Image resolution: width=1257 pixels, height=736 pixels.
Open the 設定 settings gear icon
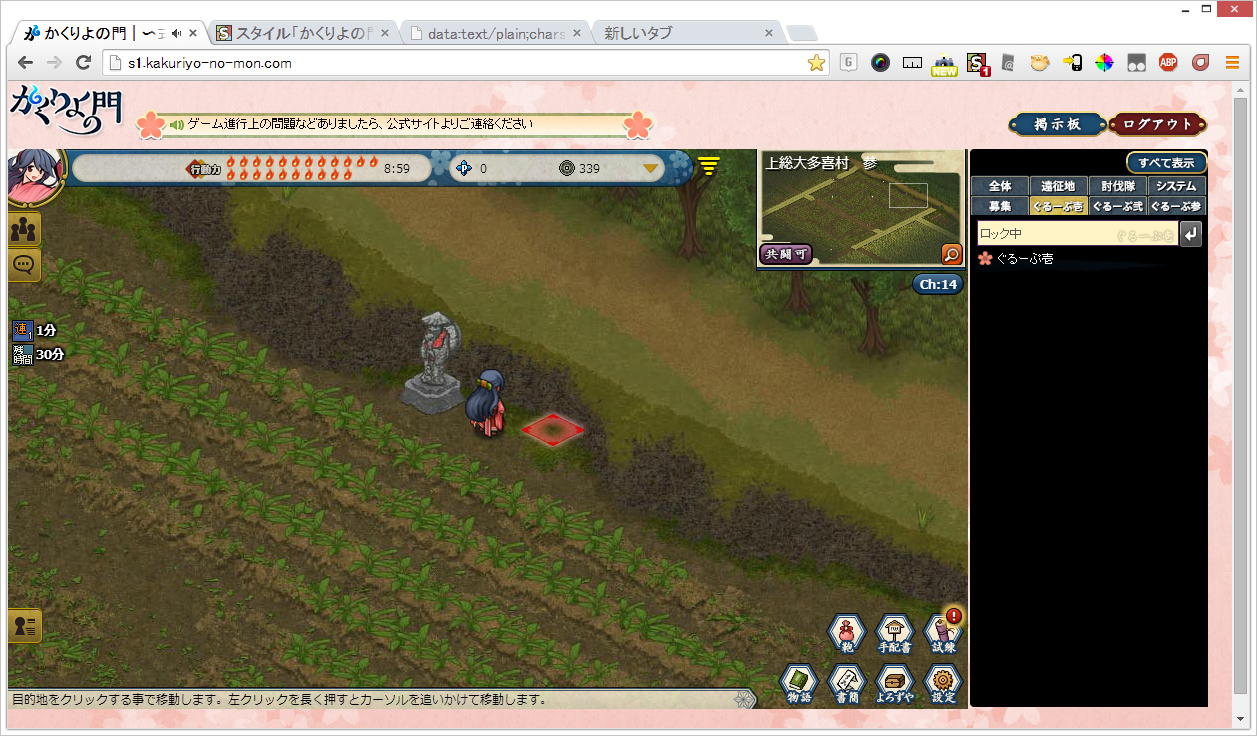(943, 684)
